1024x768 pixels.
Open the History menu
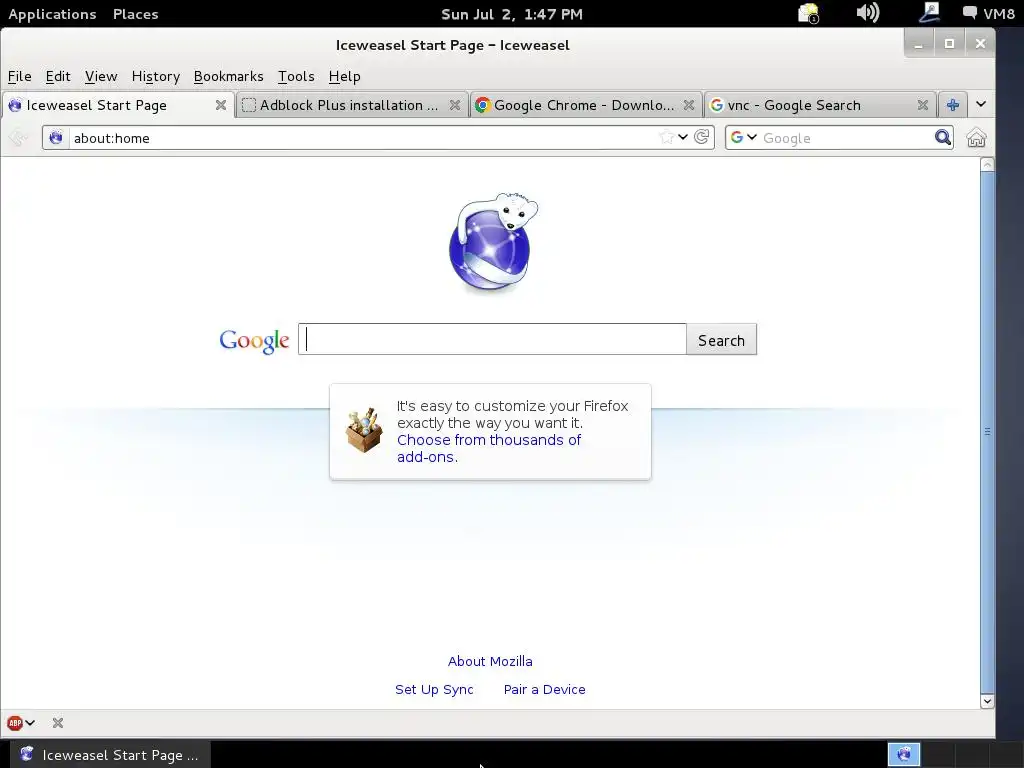[x=155, y=76]
